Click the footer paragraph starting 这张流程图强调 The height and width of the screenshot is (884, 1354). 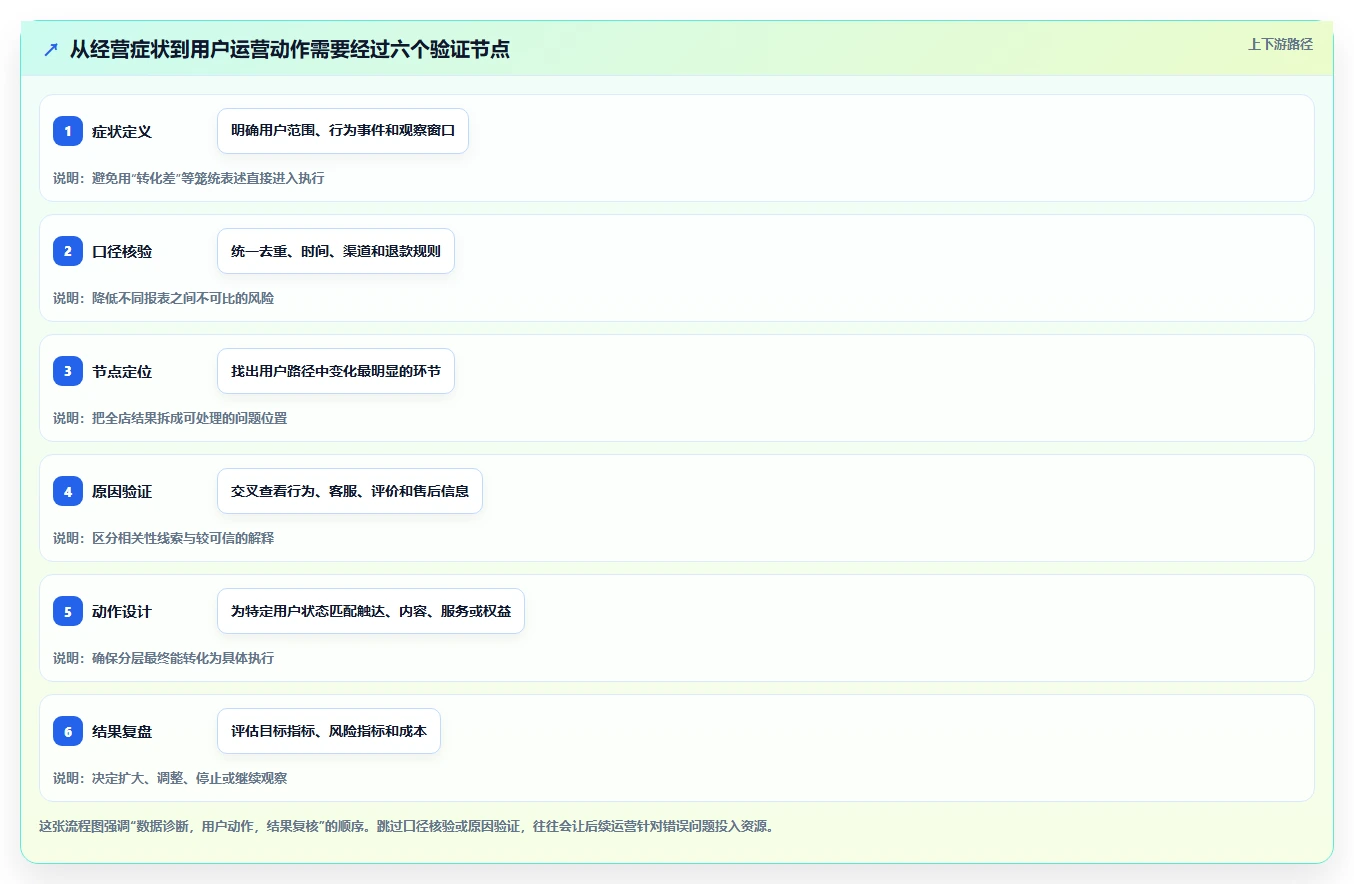pos(406,827)
